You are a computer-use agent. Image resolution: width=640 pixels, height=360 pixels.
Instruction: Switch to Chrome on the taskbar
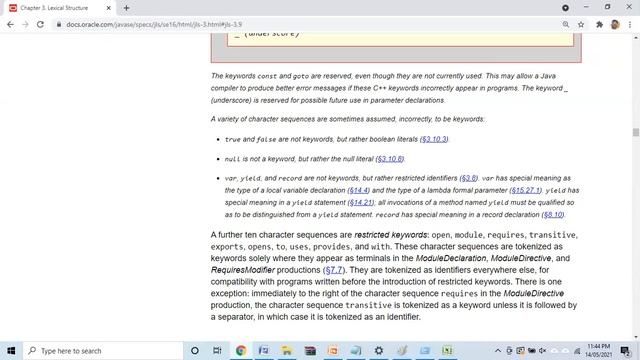pos(241,351)
